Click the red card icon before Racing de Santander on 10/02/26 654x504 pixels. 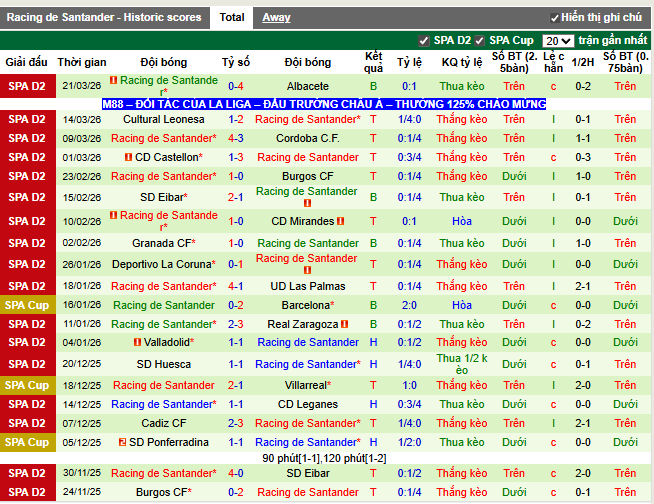[x=113, y=215]
